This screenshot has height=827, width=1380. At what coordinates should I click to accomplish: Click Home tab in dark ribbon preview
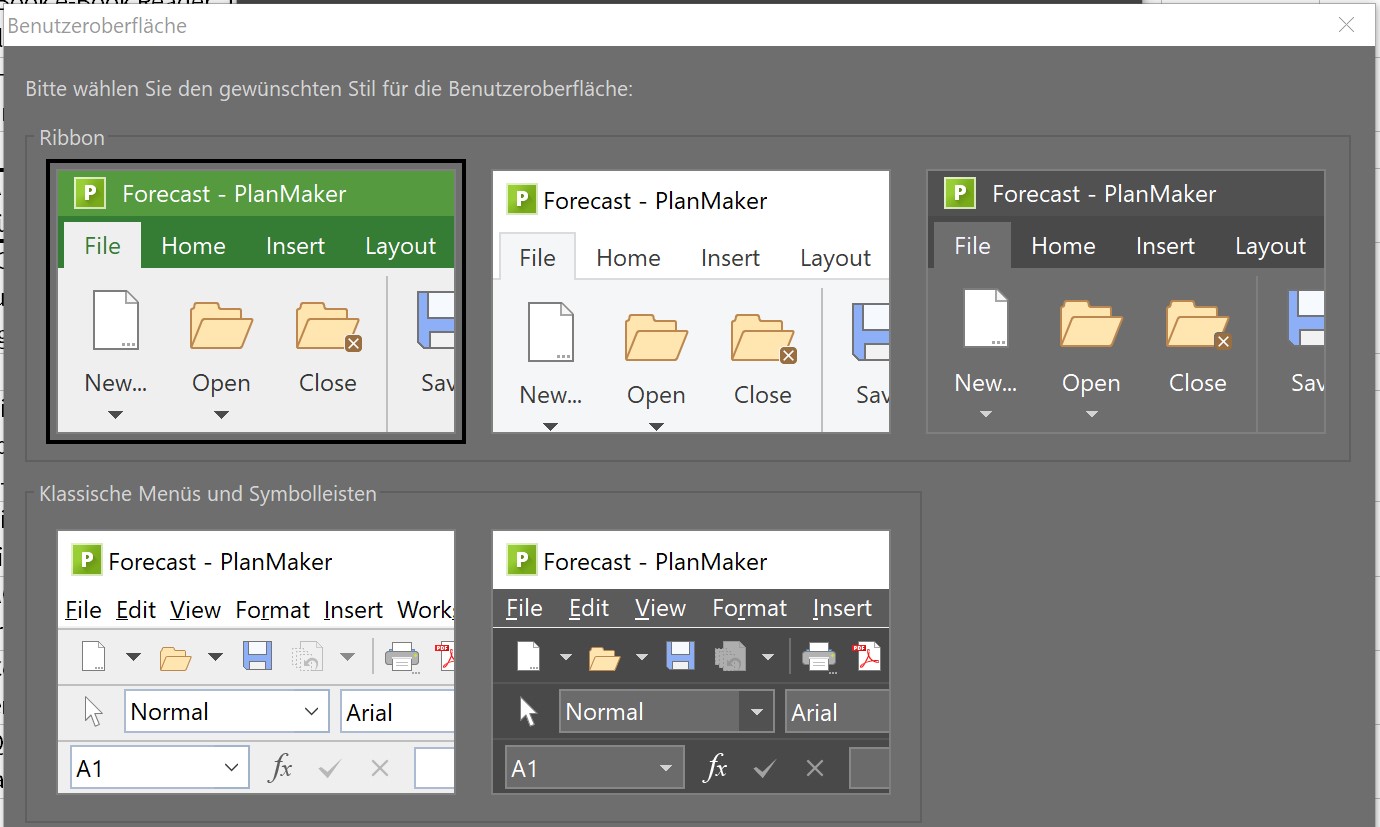[x=1063, y=246]
